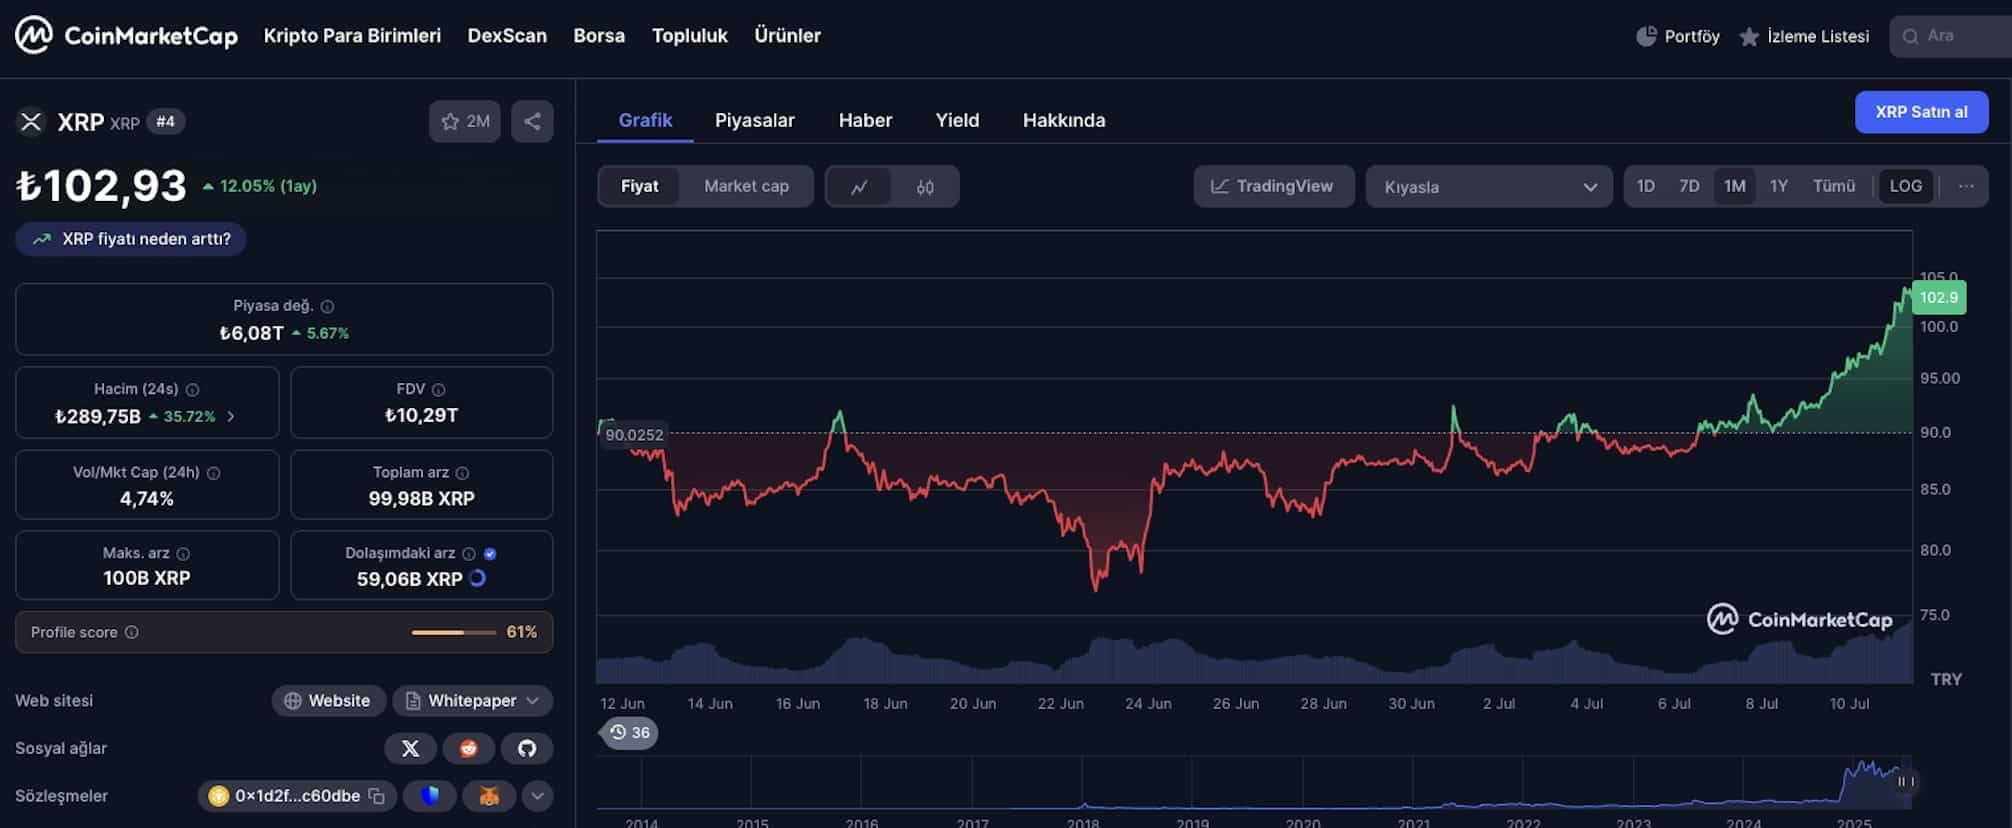
Task: Select the Grafik tab
Action: (645, 120)
